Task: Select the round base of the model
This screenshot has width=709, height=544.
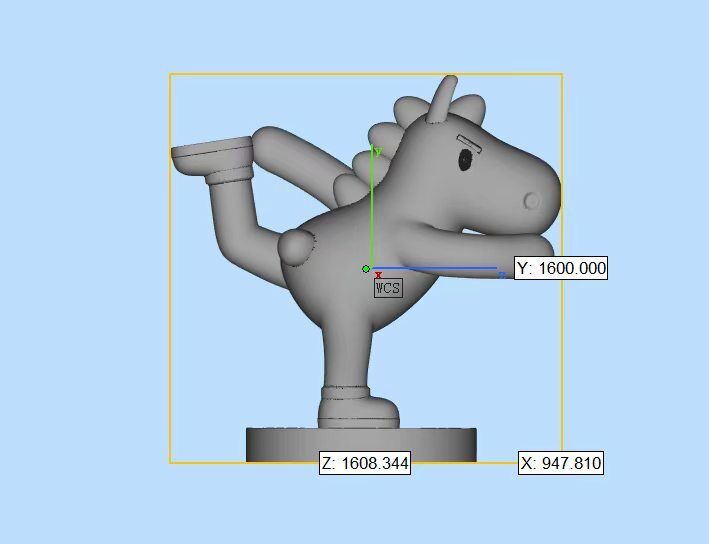Action: point(361,445)
